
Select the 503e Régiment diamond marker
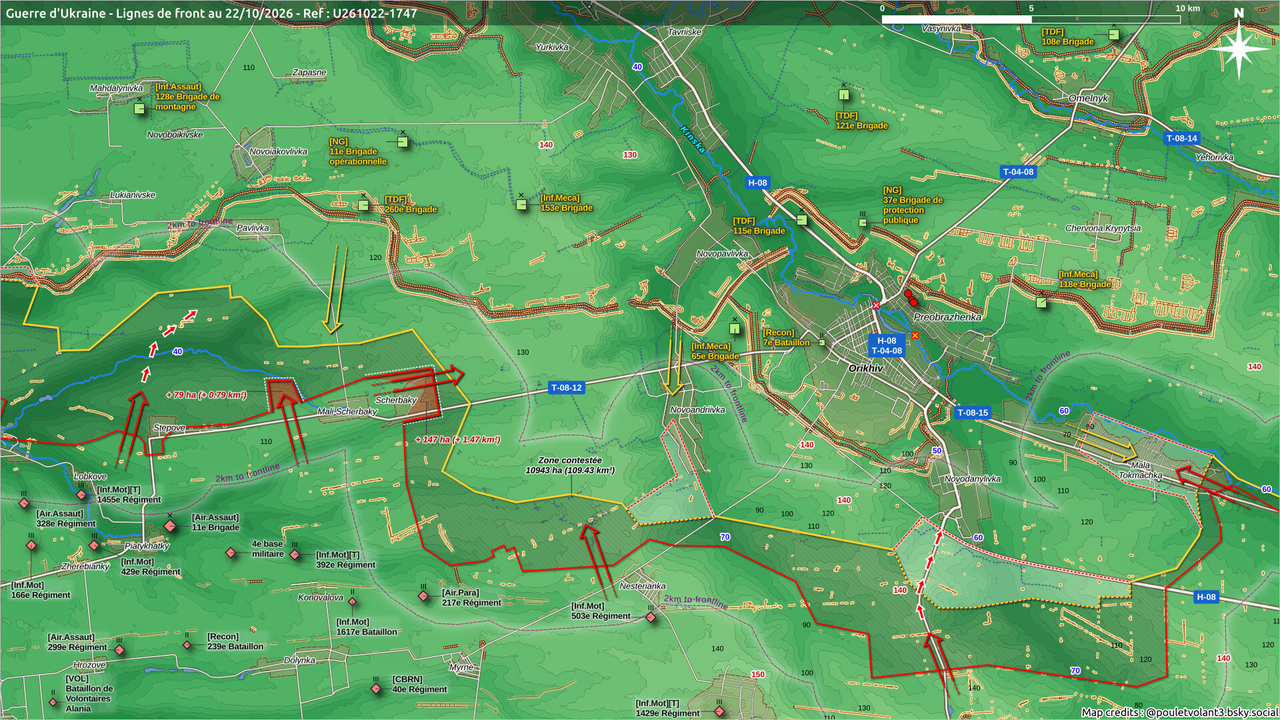point(651,617)
